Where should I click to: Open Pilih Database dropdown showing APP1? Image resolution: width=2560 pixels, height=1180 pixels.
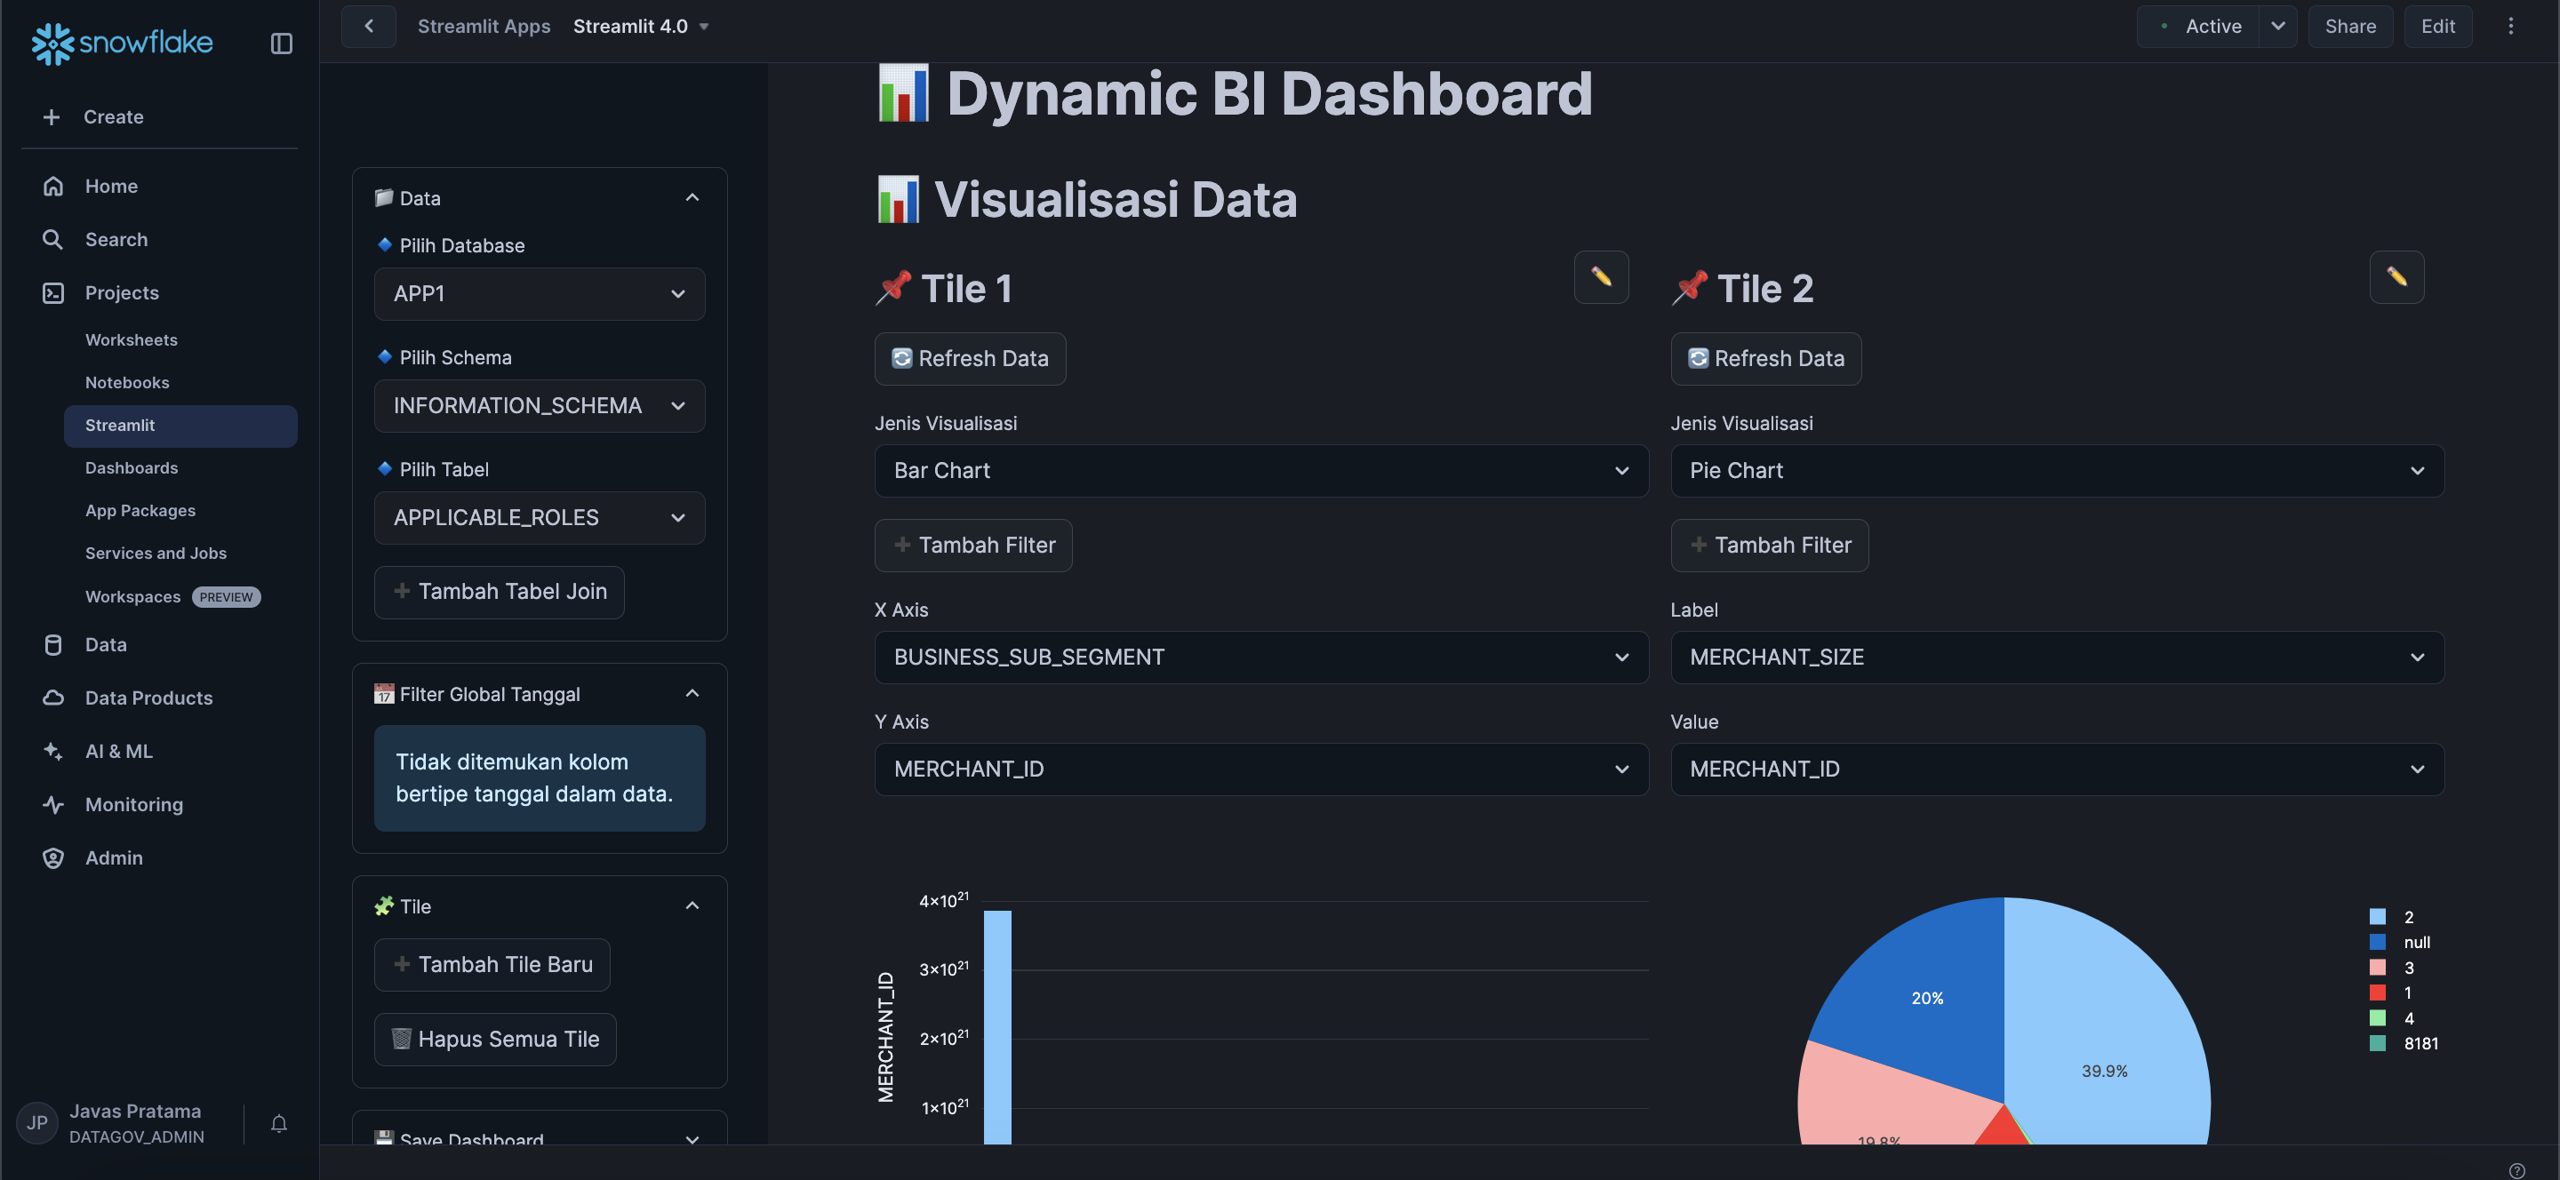pos(540,294)
